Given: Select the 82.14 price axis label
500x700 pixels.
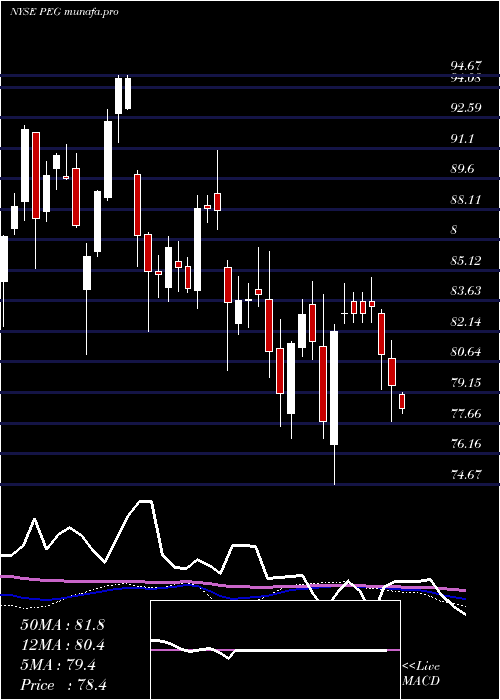Looking at the screenshot, I should pos(466,321).
